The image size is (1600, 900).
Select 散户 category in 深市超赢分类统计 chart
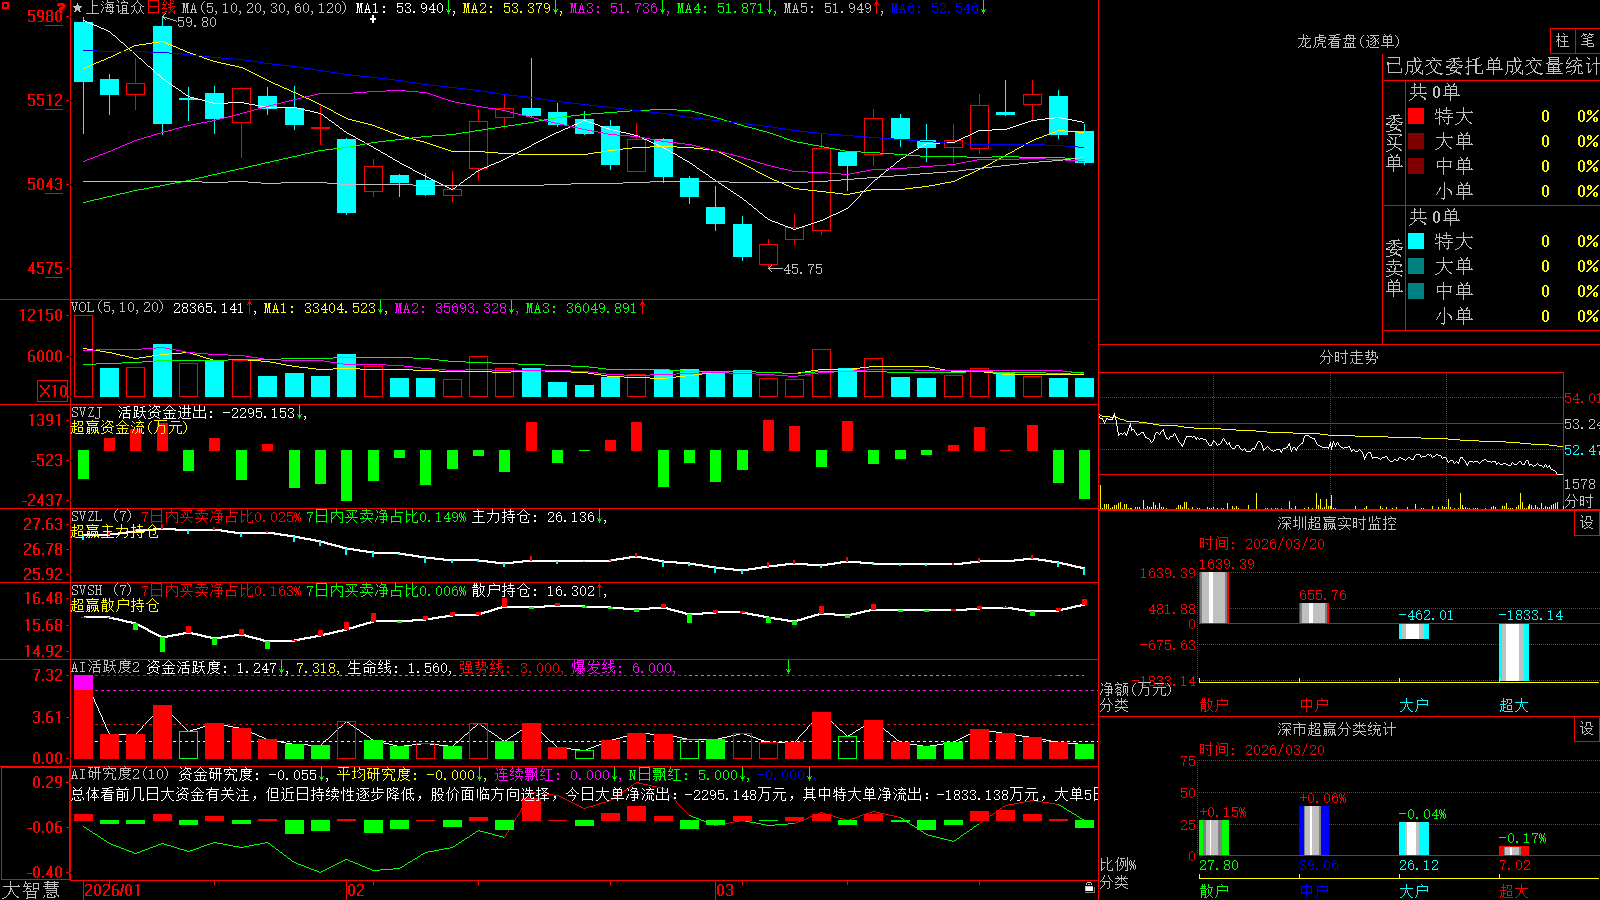click(x=1214, y=891)
